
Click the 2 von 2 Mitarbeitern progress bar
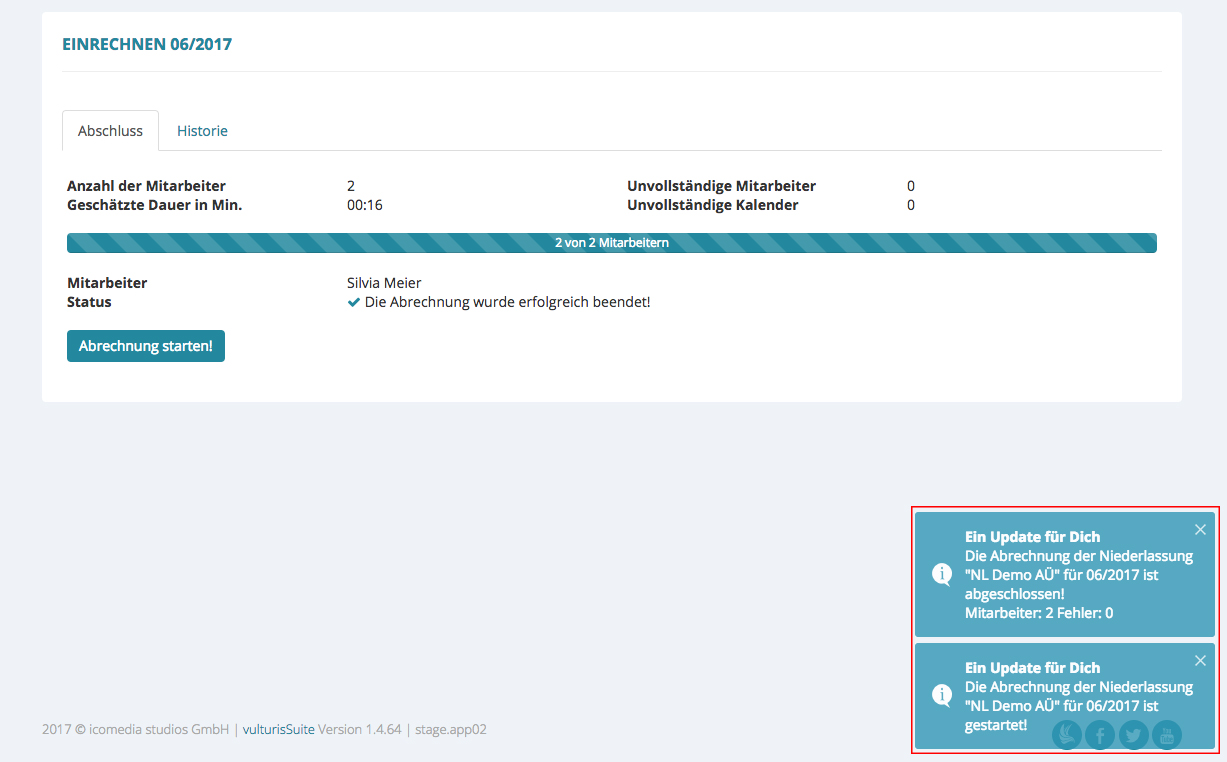tap(611, 243)
